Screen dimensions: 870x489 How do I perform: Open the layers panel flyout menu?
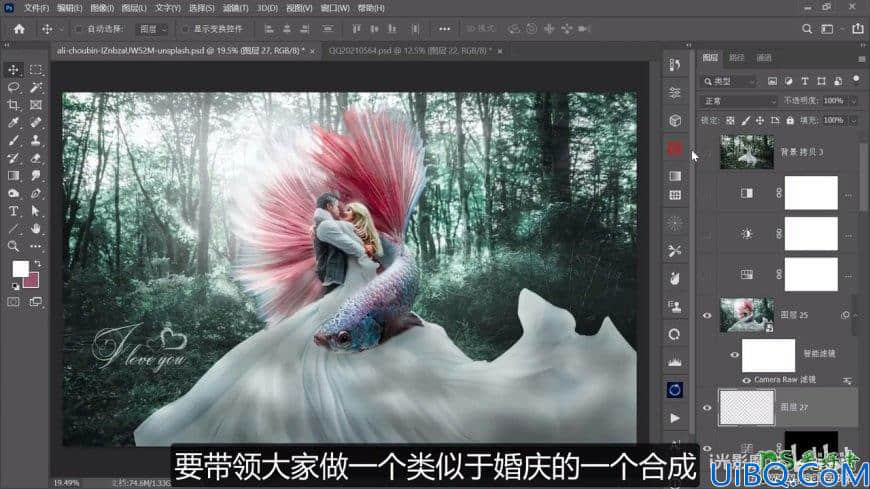[861, 58]
